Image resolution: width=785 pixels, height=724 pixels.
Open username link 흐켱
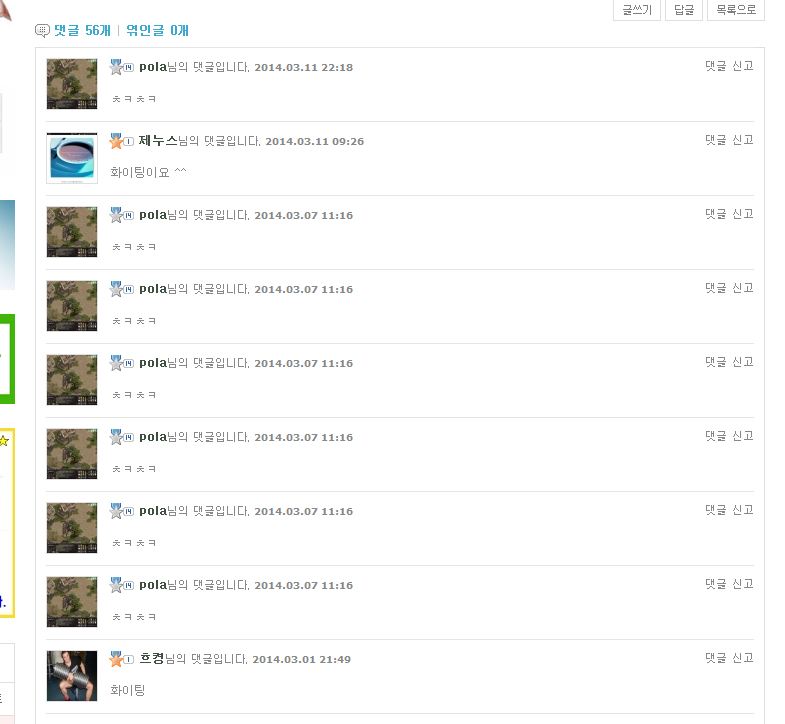click(152, 658)
